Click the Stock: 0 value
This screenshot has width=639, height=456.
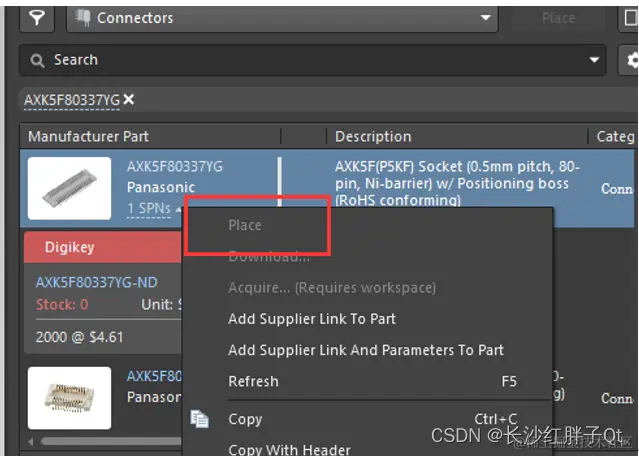[62, 304]
